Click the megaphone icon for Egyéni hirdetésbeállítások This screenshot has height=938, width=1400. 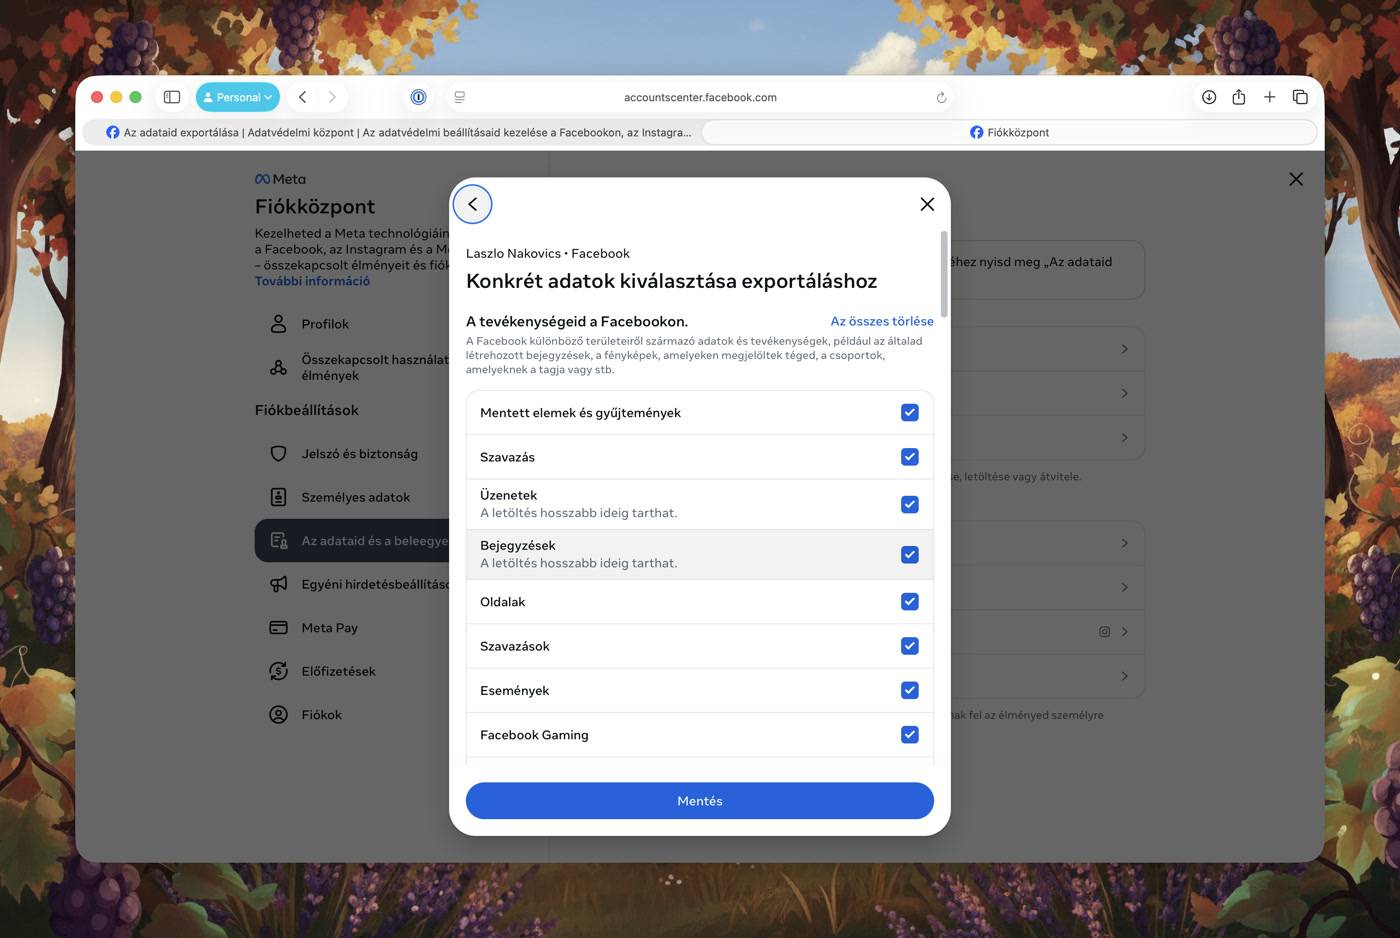pyautogui.click(x=279, y=584)
